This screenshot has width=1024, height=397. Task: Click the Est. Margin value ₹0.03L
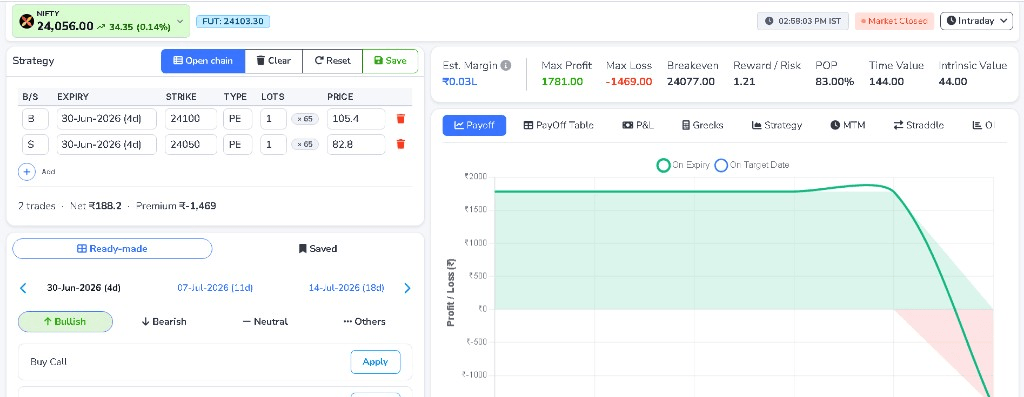[x=460, y=82]
